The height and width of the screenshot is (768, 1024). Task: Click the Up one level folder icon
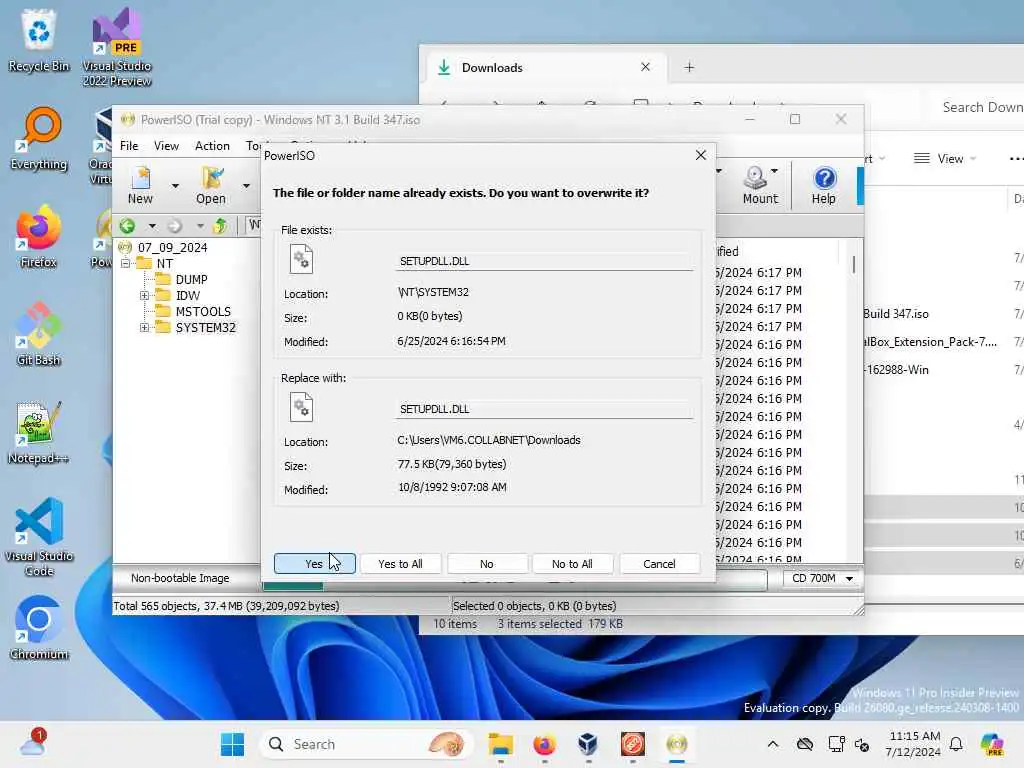coord(221,226)
